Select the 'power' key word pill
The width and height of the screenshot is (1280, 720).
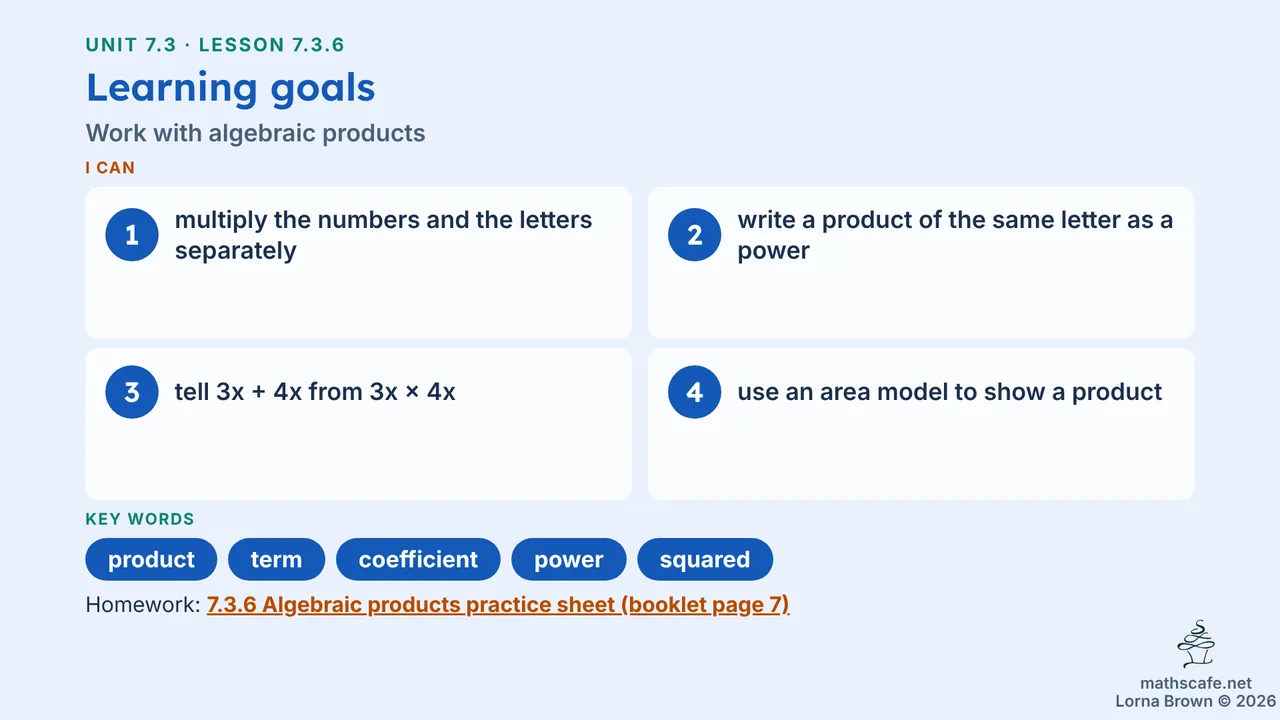click(x=569, y=559)
